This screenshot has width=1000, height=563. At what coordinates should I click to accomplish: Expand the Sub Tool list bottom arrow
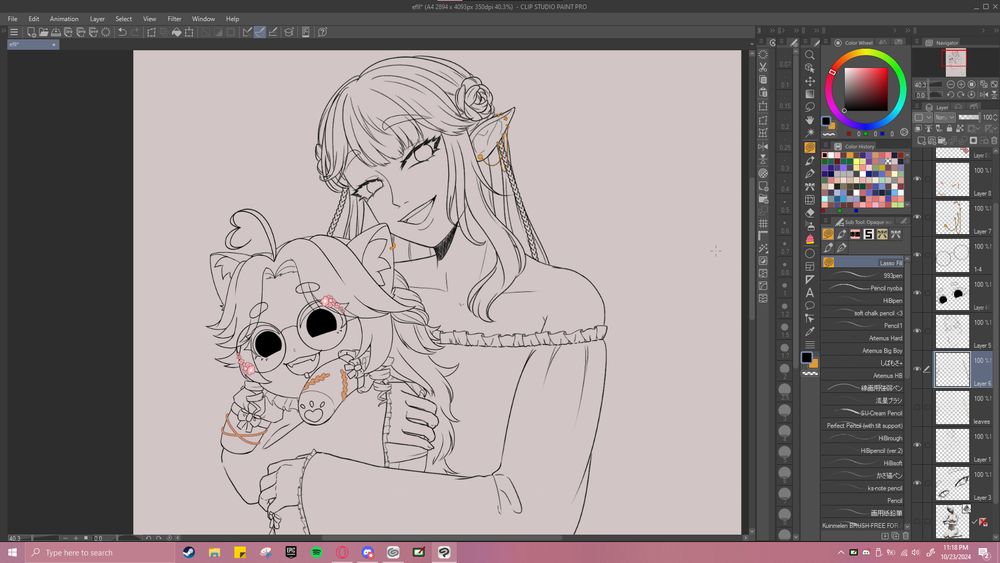point(907,527)
